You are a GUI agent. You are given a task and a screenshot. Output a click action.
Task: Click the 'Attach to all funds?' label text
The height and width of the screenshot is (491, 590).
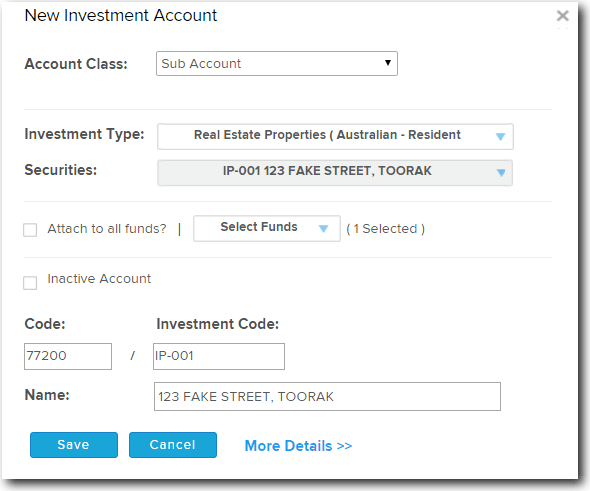107,229
